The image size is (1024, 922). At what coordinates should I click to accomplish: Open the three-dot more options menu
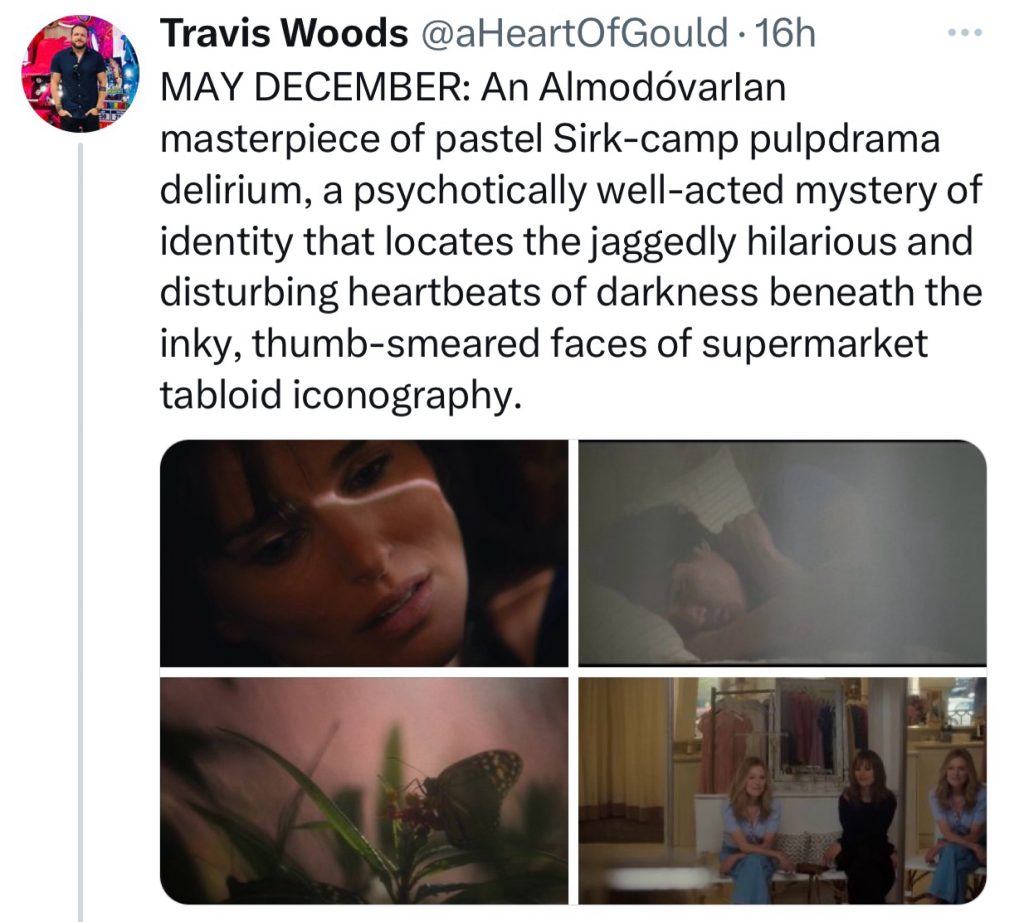[965, 32]
